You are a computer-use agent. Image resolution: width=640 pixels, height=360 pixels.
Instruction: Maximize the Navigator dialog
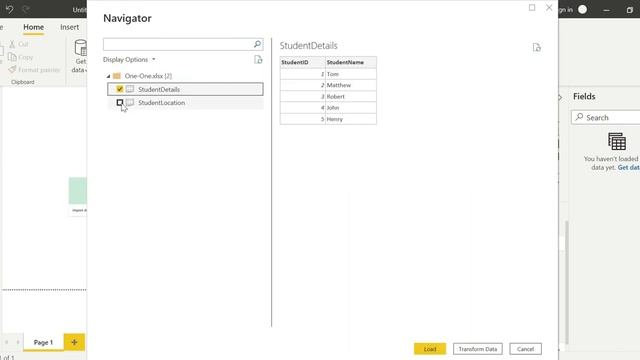click(x=532, y=7)
